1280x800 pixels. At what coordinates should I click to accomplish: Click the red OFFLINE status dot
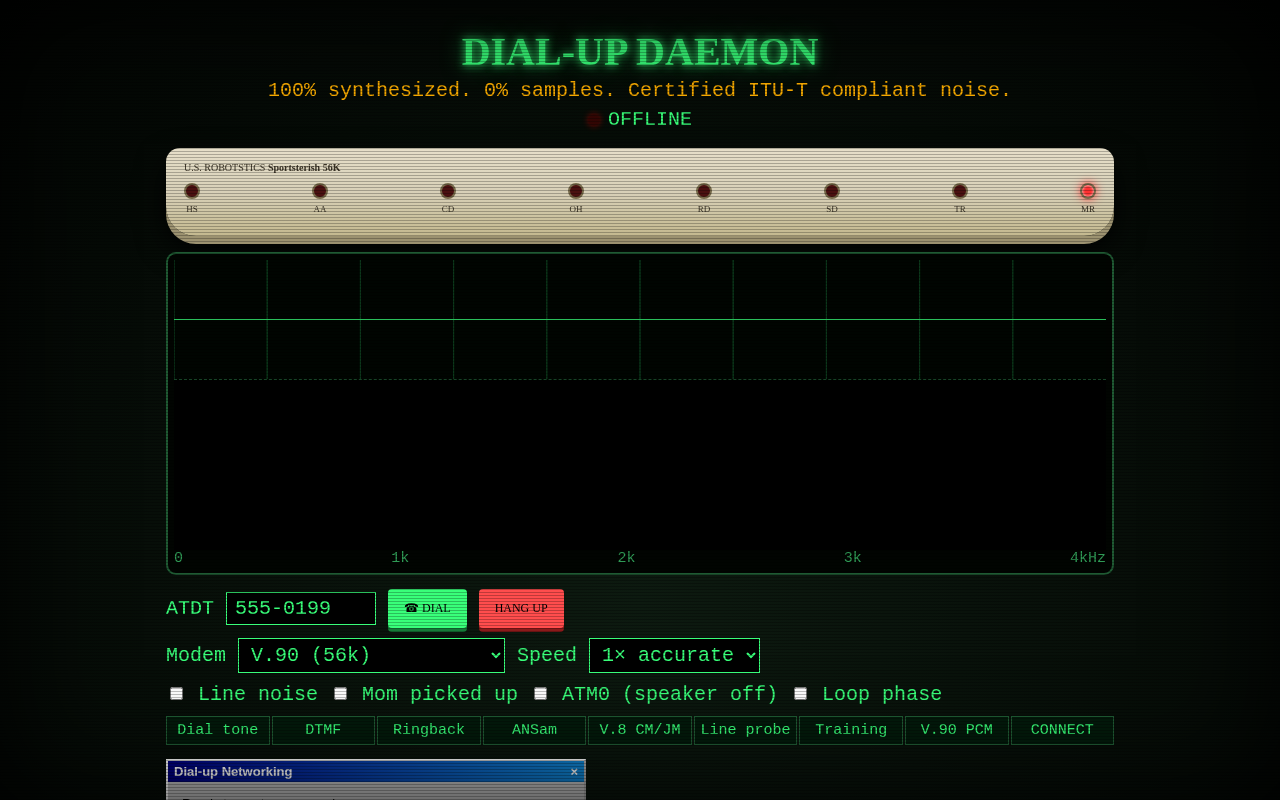coord(594,120)
